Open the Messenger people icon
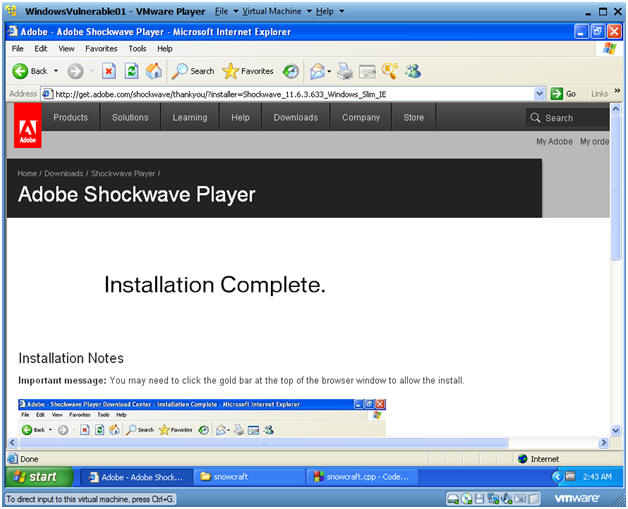Image resolution: width=628 pixels, height=509 pixels. [x=413, y=71]
